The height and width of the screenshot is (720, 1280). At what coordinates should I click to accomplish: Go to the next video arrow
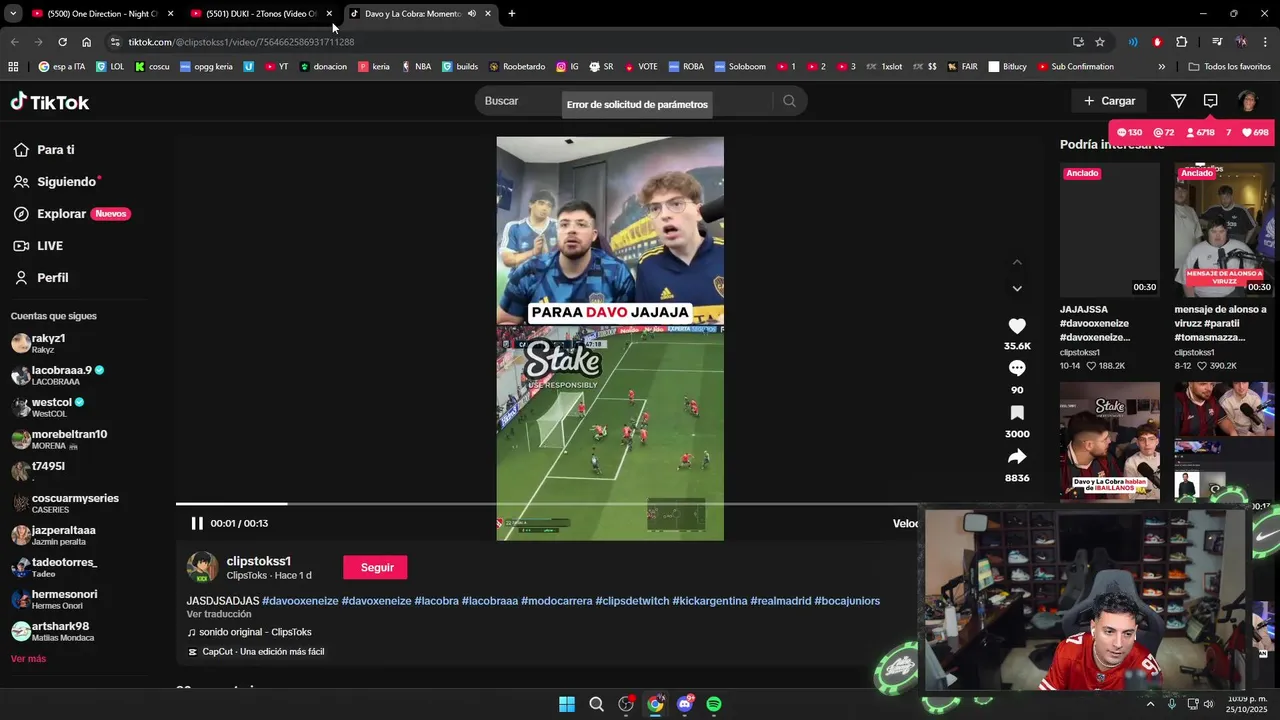[1017, 288]
